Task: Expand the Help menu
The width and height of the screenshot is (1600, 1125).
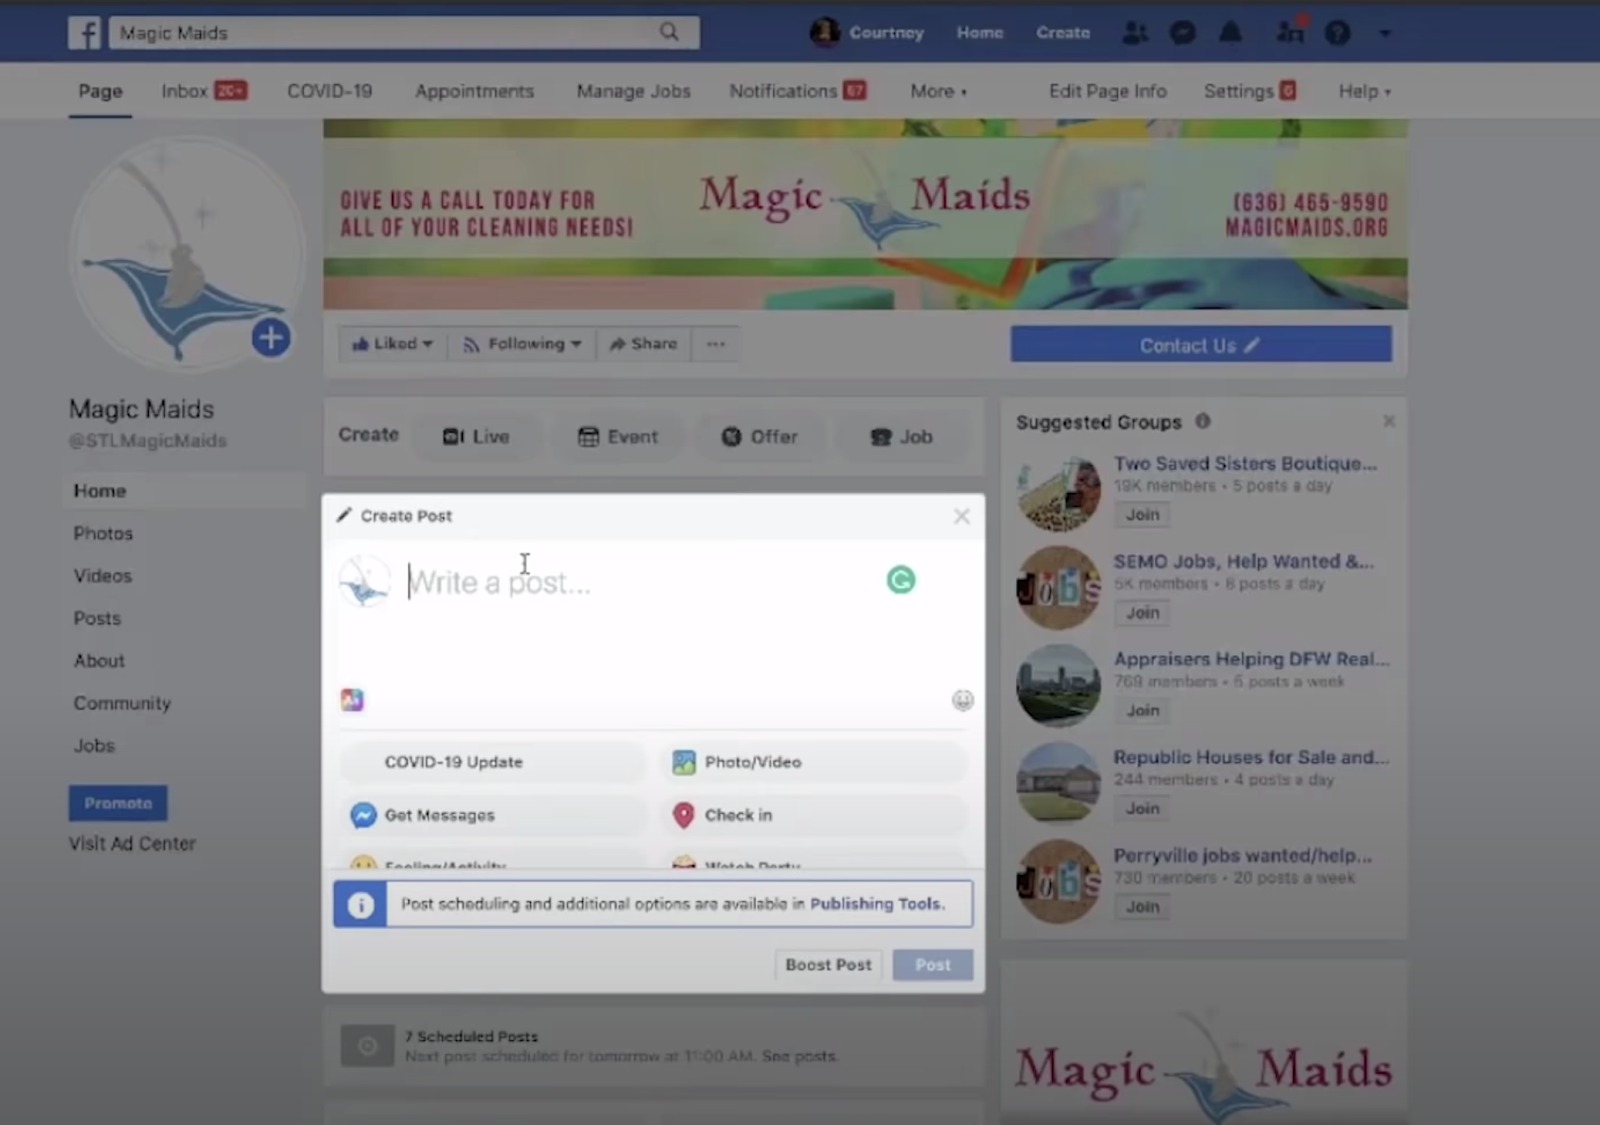Action: 1364,91
